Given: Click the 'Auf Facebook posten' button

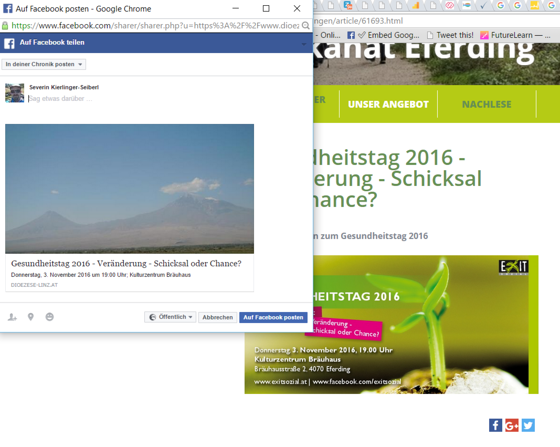Looking at the screenshot, I should click(273, 317).
